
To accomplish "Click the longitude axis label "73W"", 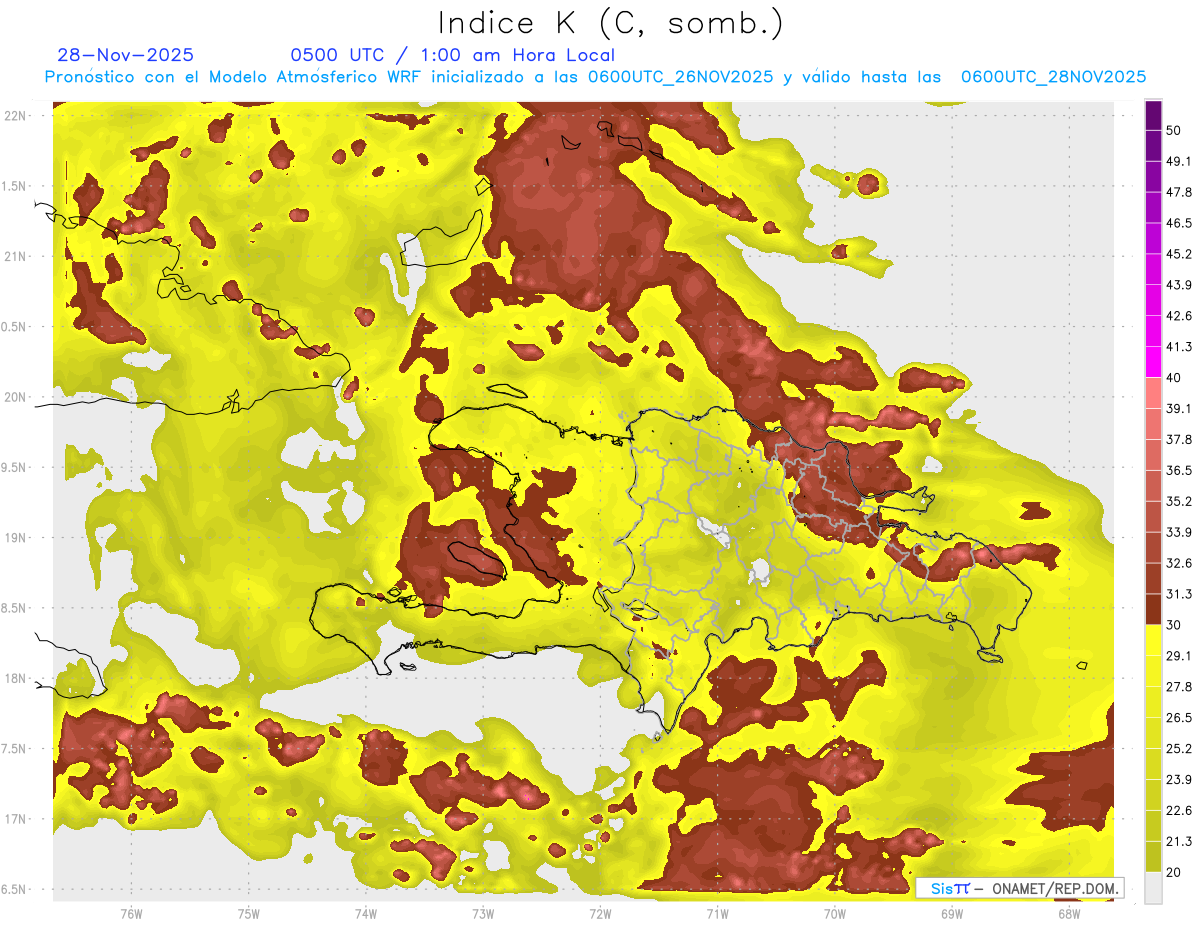I will click(x=483, y=913).
